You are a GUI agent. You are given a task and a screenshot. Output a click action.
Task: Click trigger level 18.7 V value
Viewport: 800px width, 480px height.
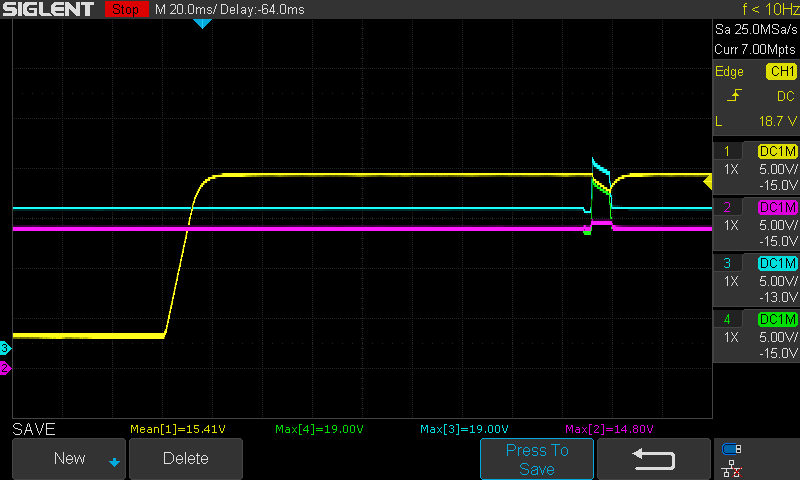pos(778,121)
